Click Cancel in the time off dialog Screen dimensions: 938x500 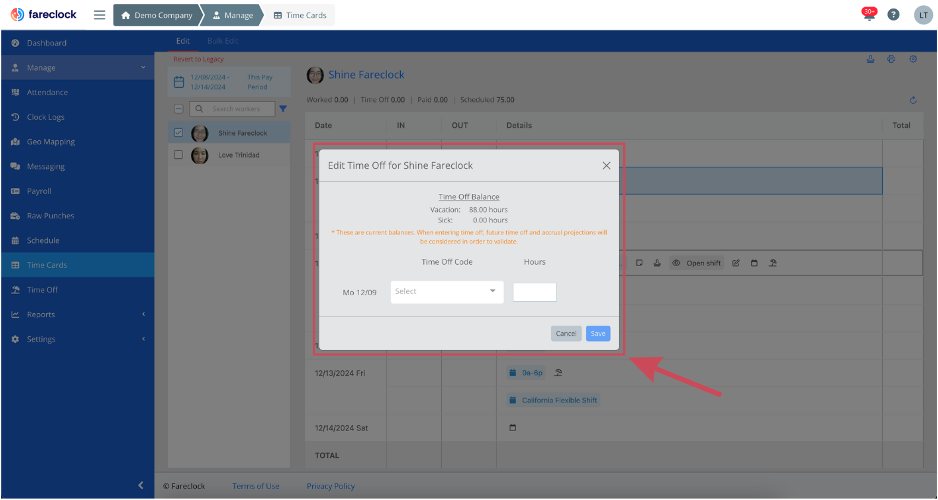tap(566, 334)
